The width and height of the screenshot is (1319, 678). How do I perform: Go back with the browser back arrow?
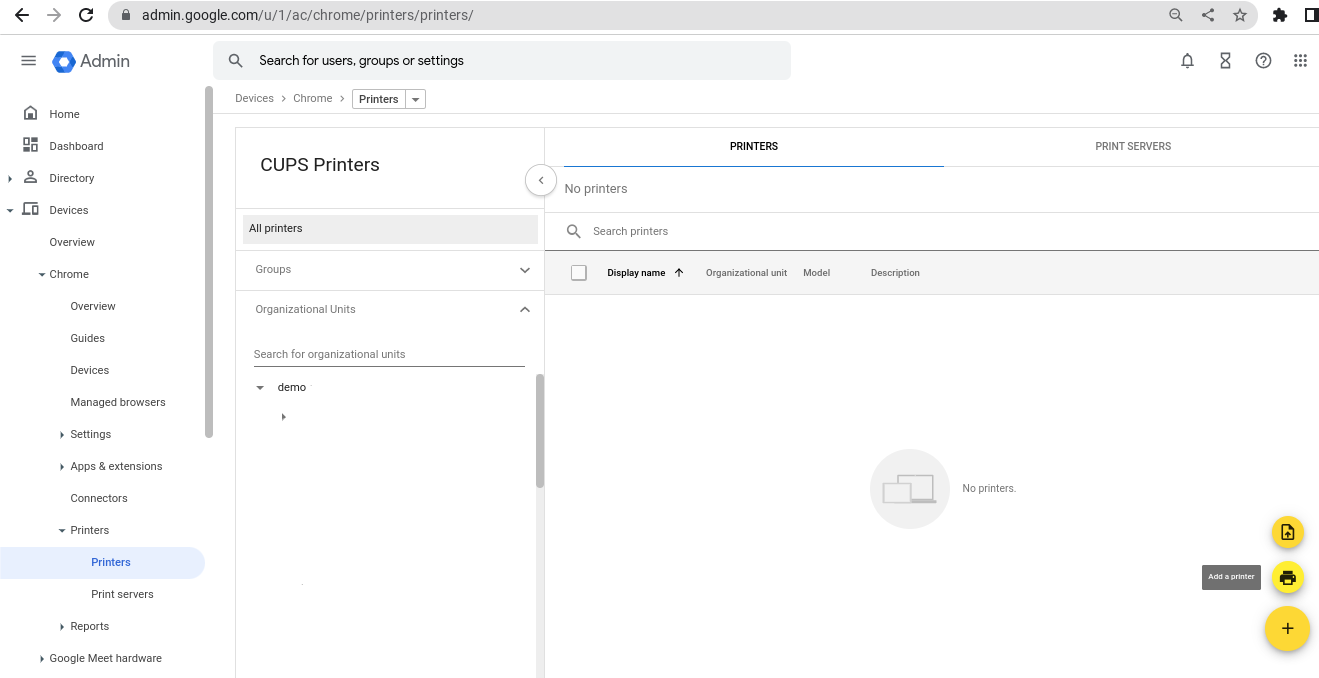(21, 15)
